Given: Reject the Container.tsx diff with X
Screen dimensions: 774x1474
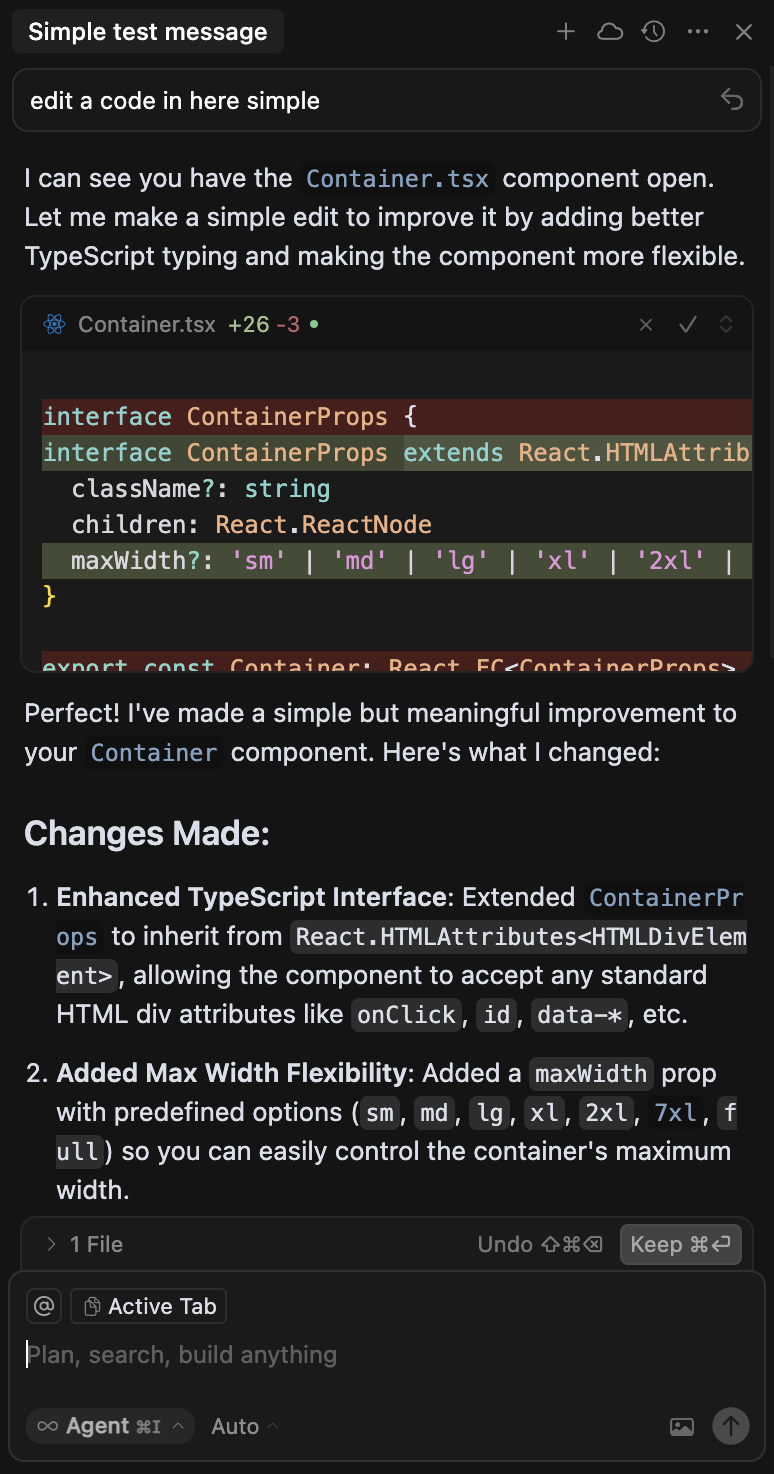Looking at the screenshot, I should click(x=646, y=324).
